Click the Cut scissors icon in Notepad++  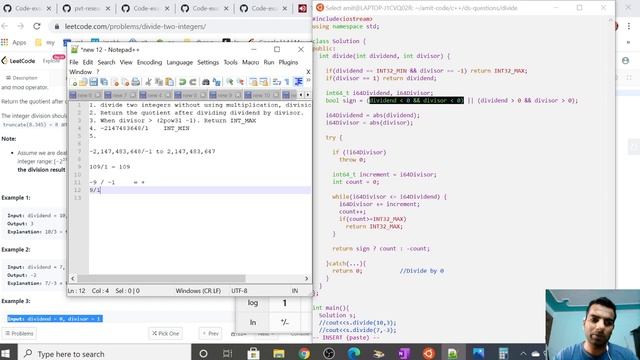(149, 82)
